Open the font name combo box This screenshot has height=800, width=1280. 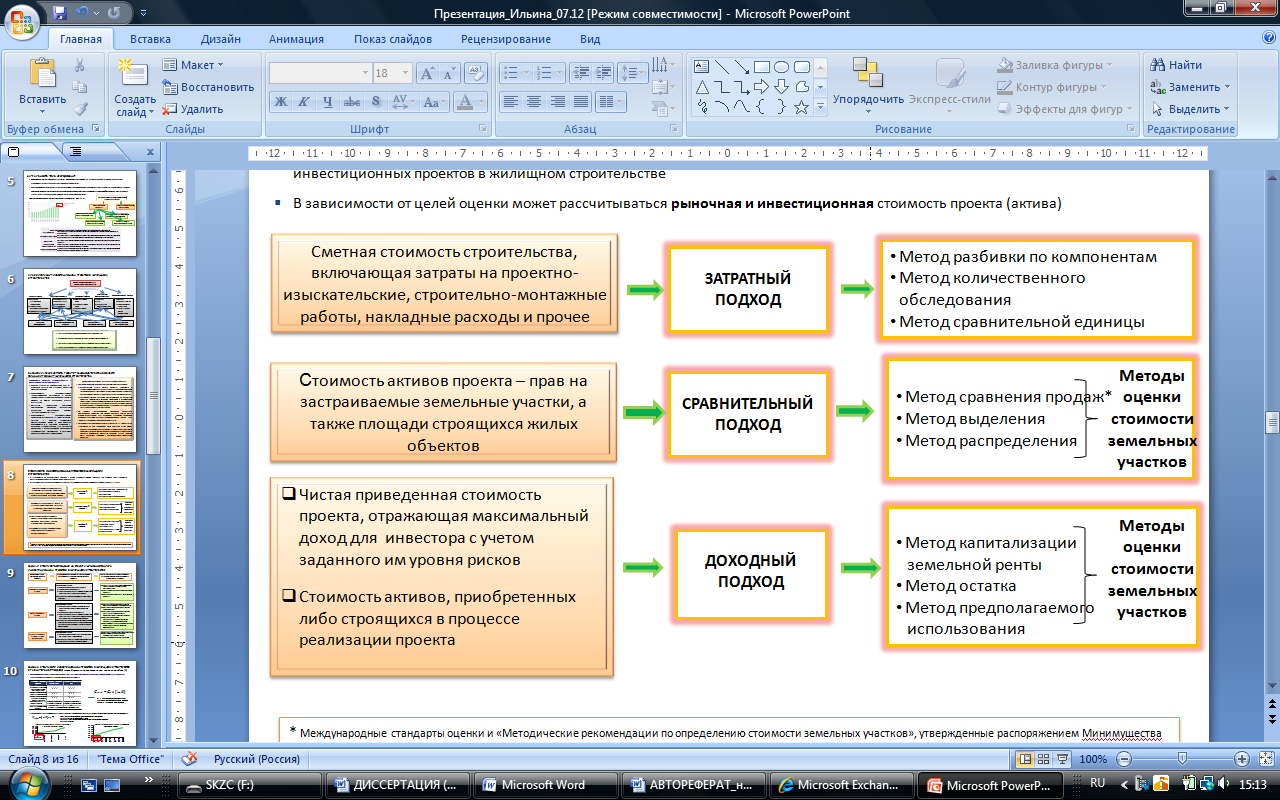tap(319, 73)
